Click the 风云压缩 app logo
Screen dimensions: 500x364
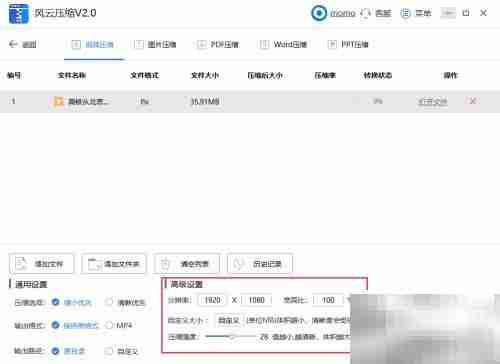[x=19, y=14]
